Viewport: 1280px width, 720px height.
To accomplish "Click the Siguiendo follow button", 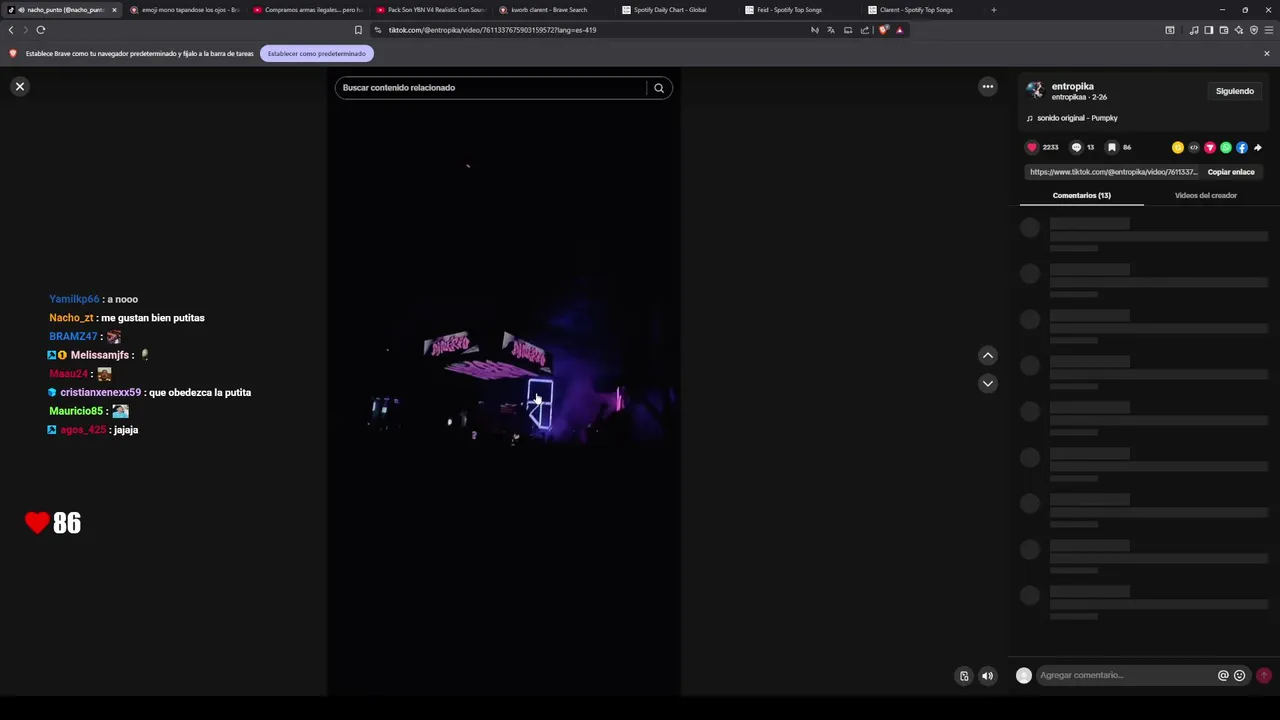I will 1235,91.
